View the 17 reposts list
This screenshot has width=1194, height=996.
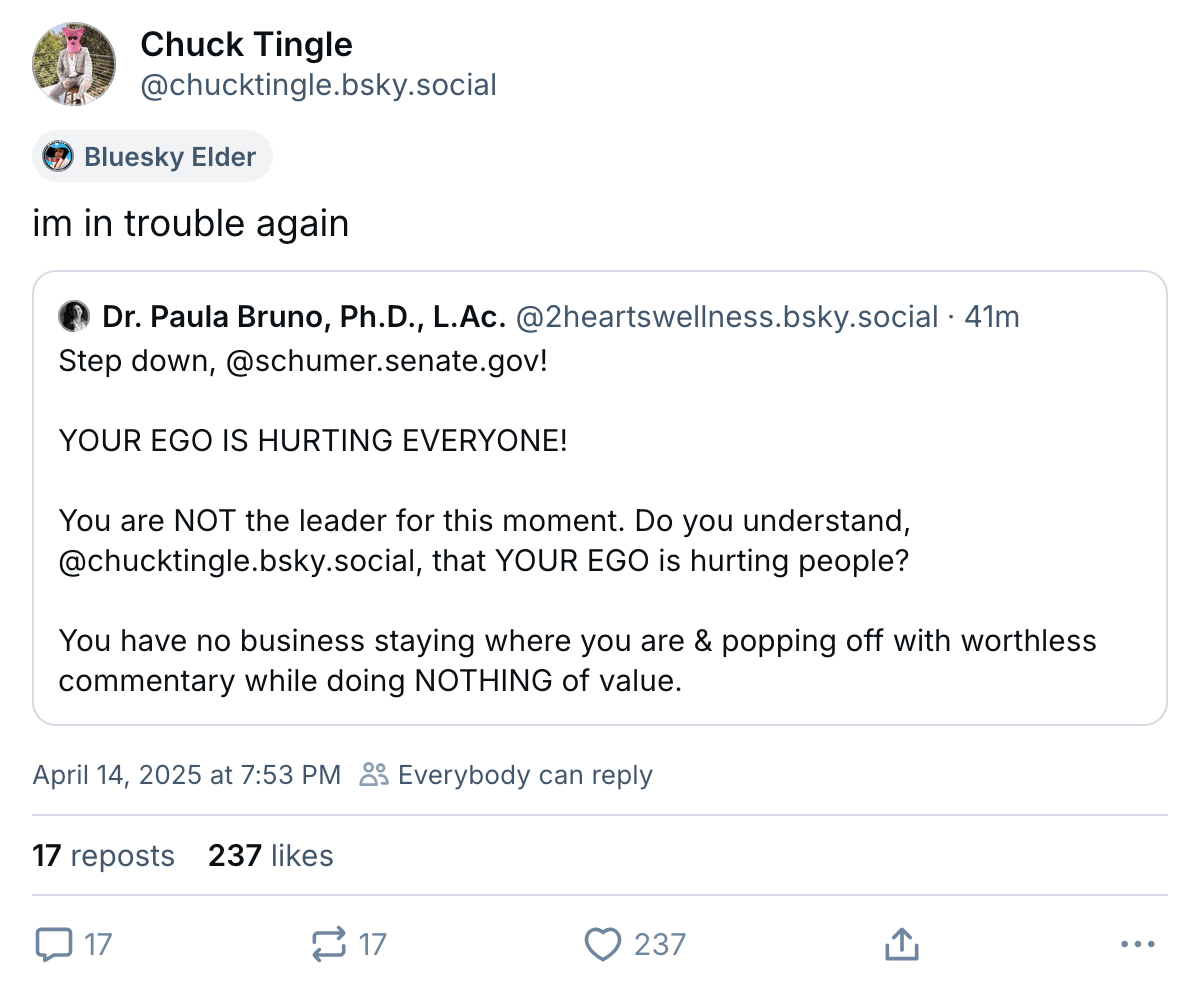(x=103, y=856)
